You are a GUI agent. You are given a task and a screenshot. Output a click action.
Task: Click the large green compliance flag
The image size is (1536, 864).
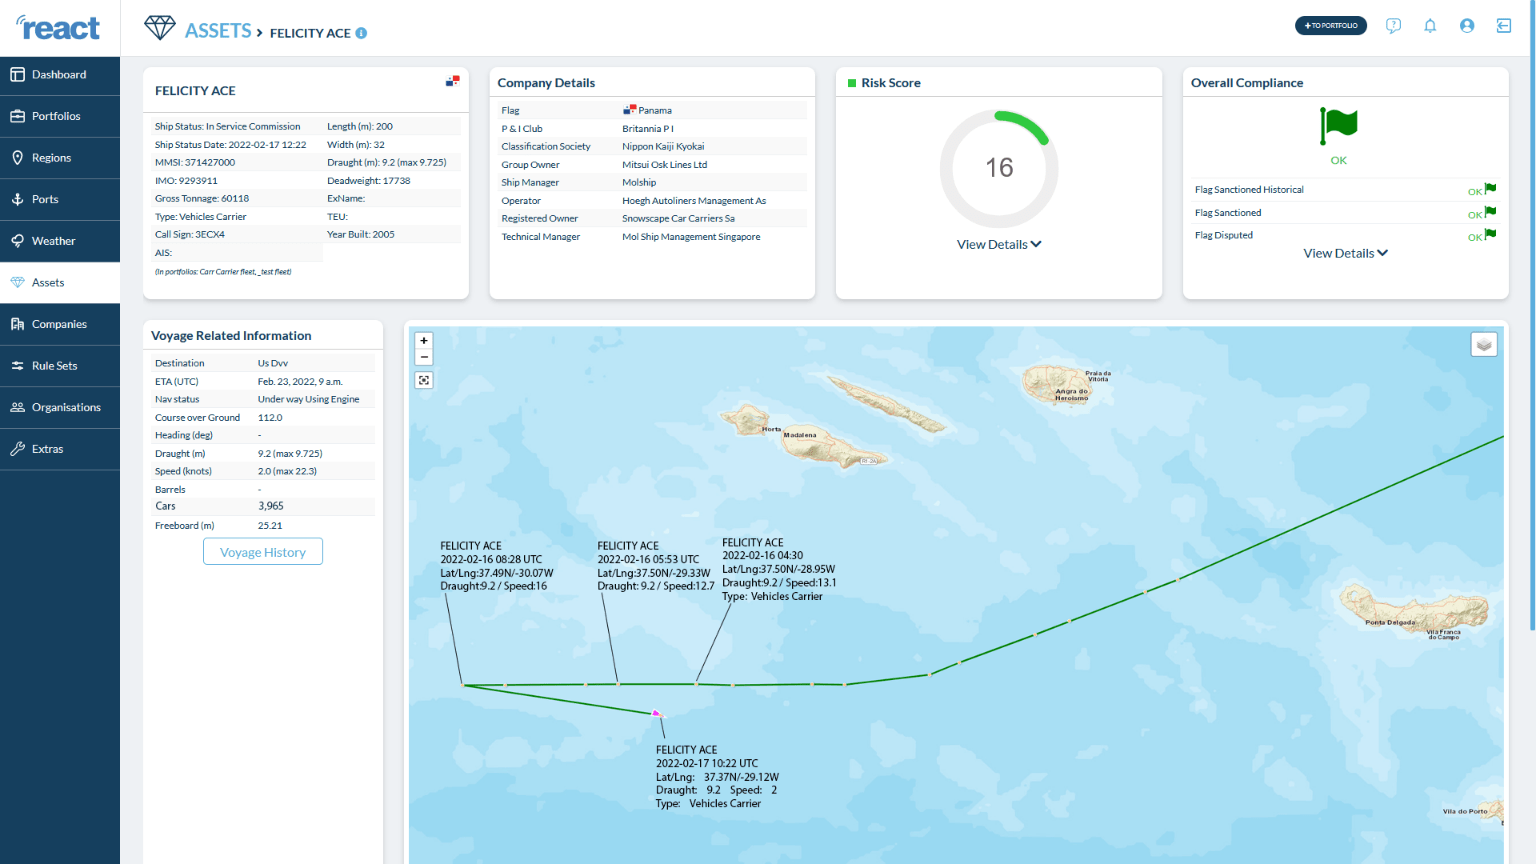coord(1338,126)
